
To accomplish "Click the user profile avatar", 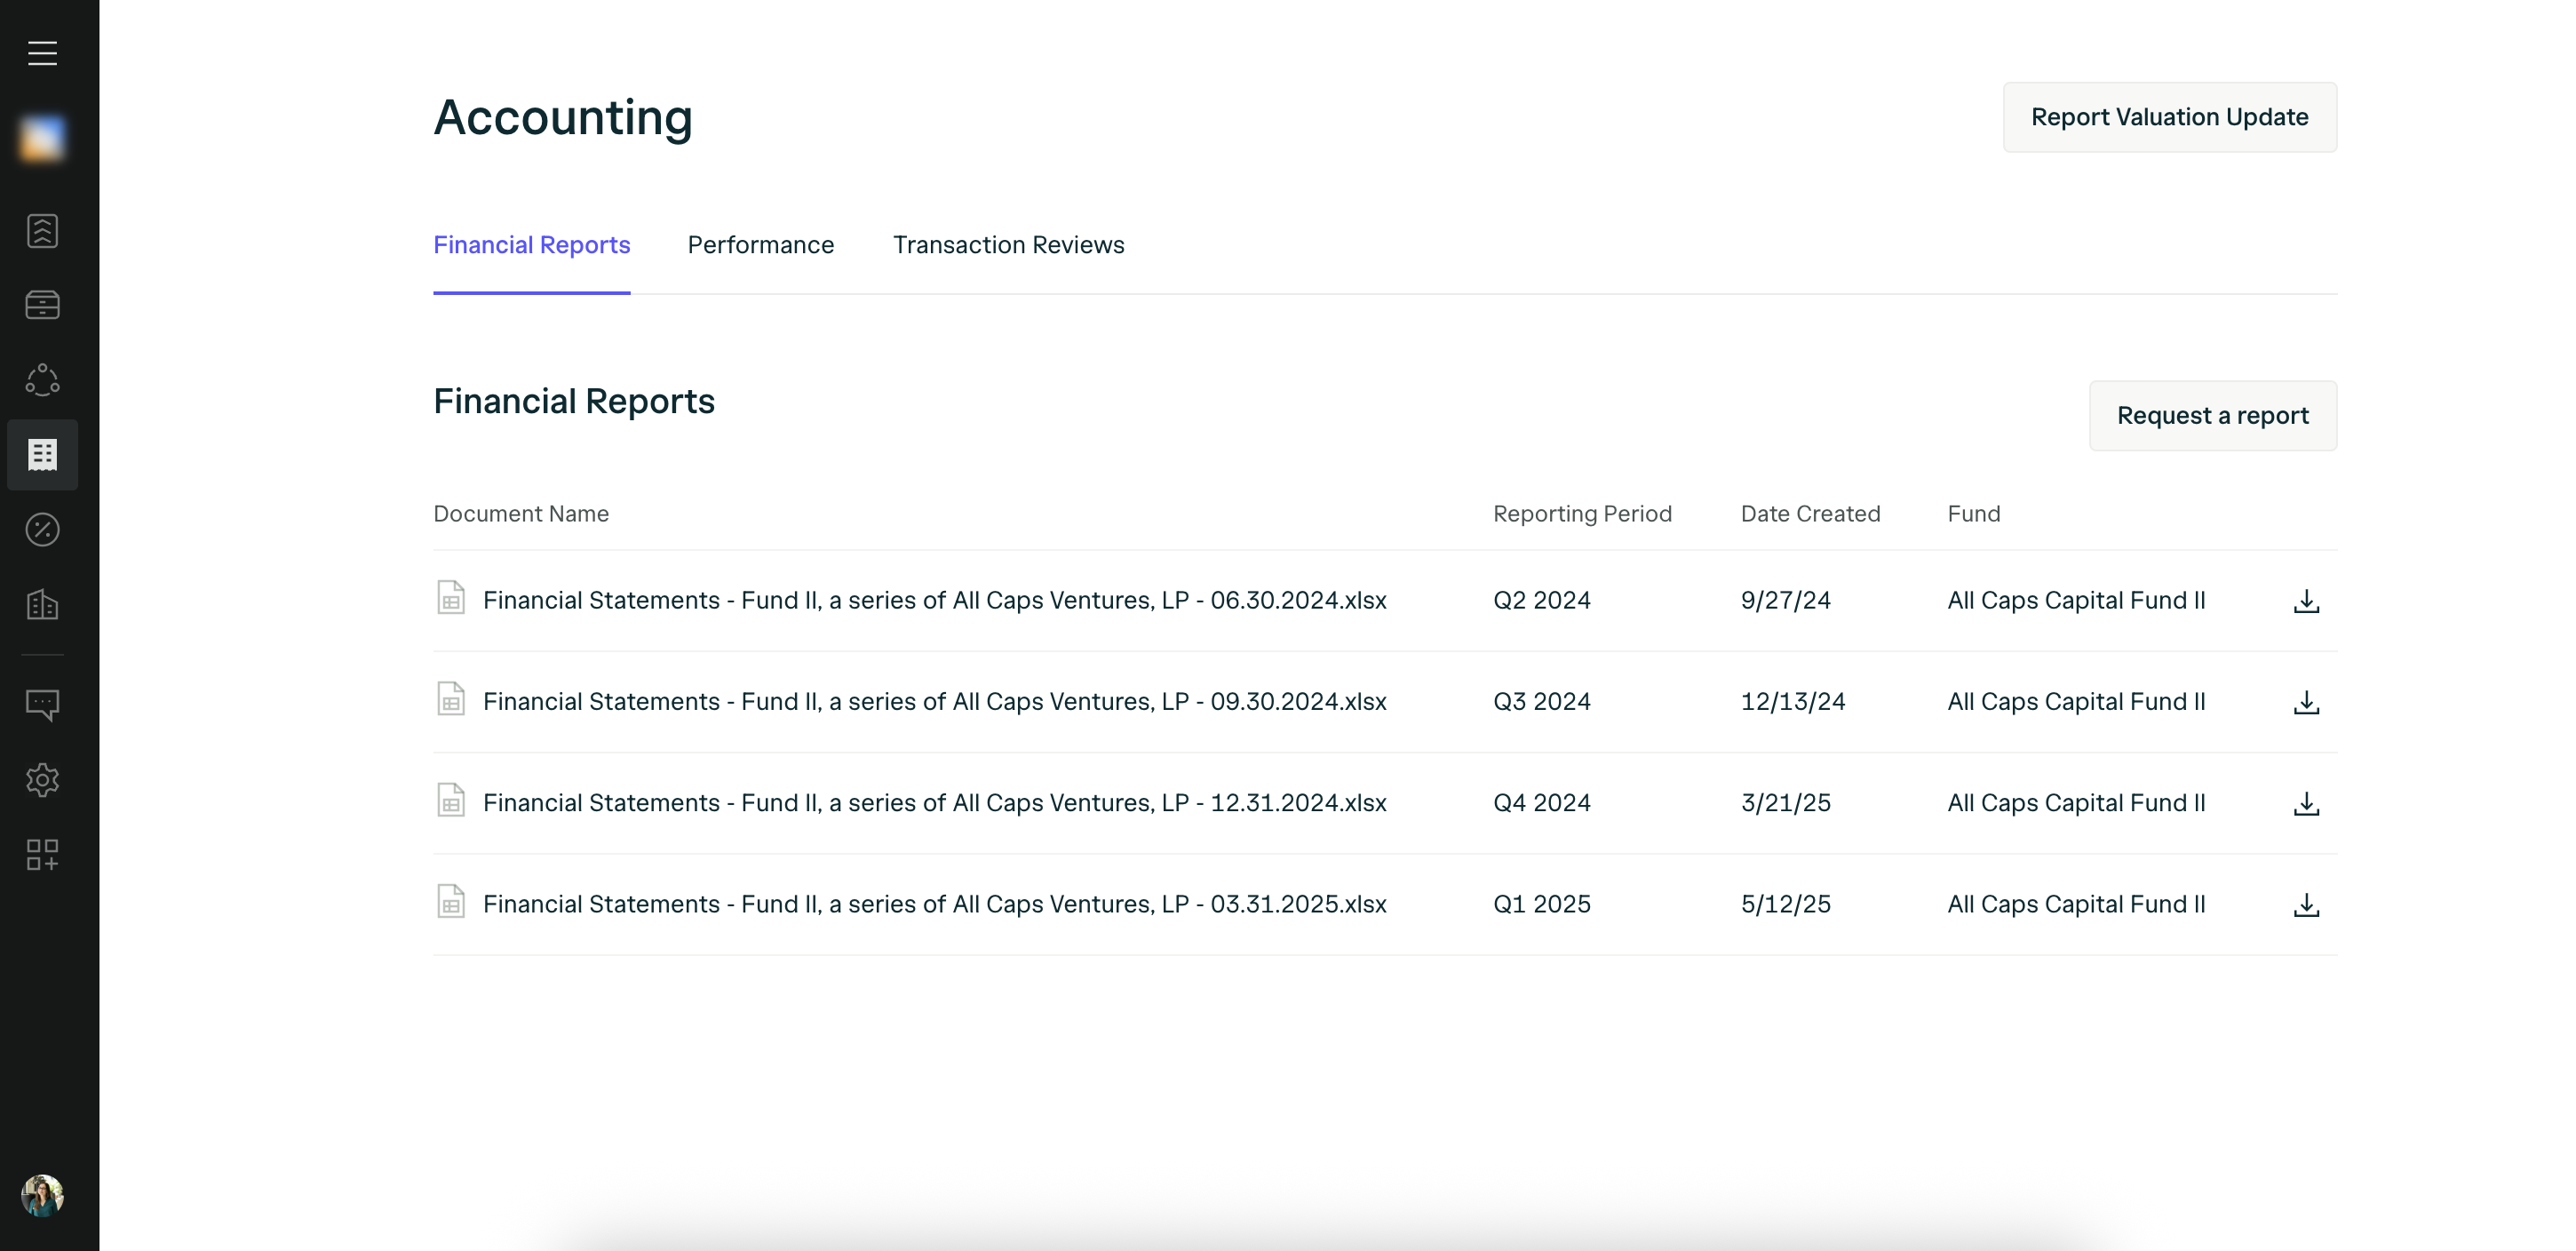I will click(x=42, y=1195).
